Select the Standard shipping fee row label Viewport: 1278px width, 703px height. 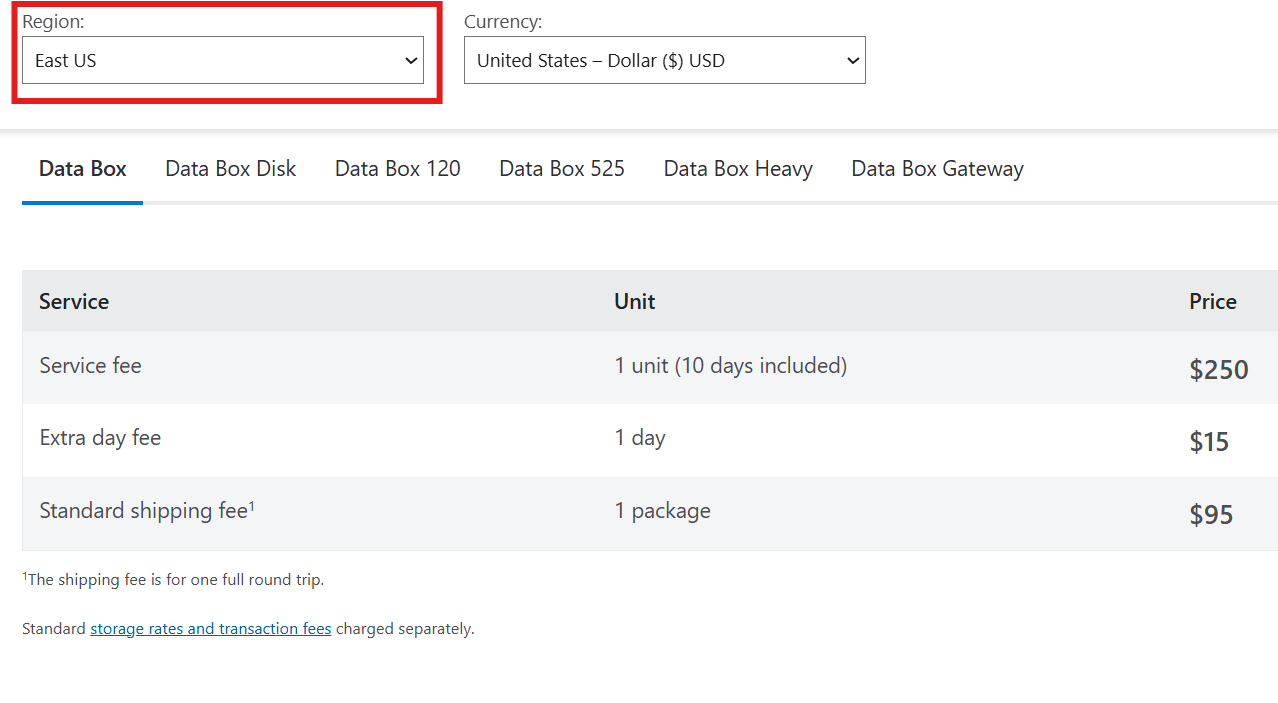point(147,511)
